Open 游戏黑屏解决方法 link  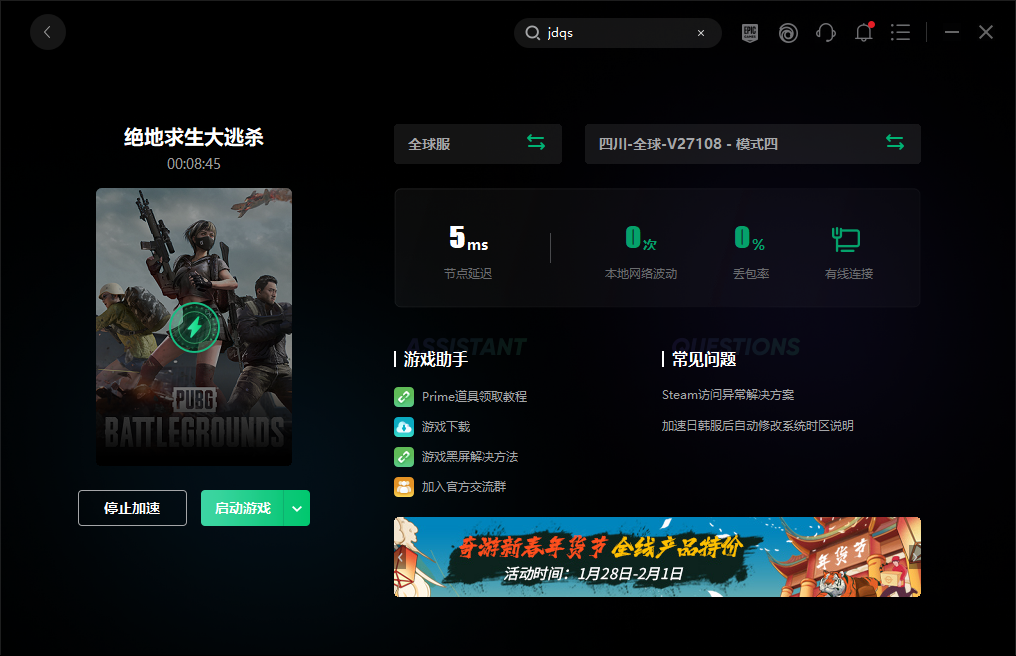pyautogui.click(x=470, y=457)
